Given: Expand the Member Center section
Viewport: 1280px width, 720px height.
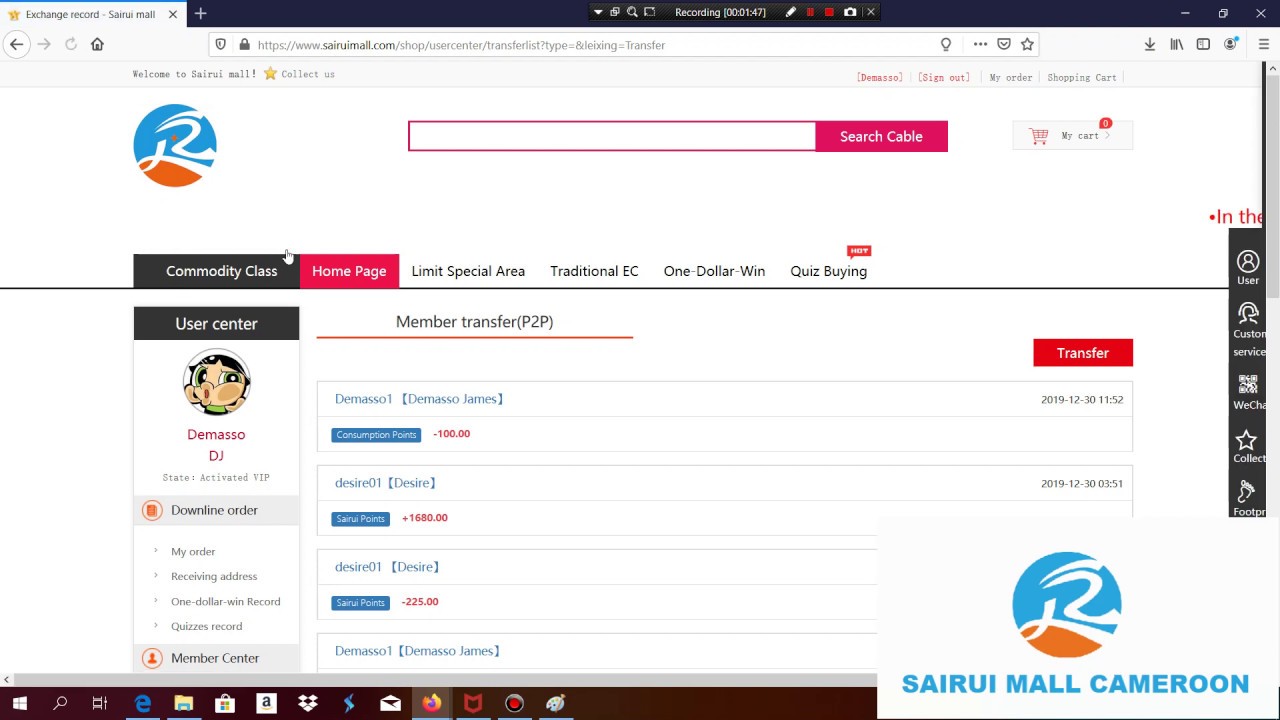Looking at the screenshot, I should pyautogui.click(x=216, y=658).
